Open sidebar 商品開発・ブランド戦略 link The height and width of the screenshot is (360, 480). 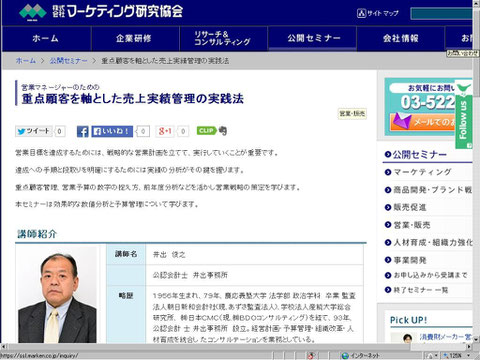tap(433, 190)
